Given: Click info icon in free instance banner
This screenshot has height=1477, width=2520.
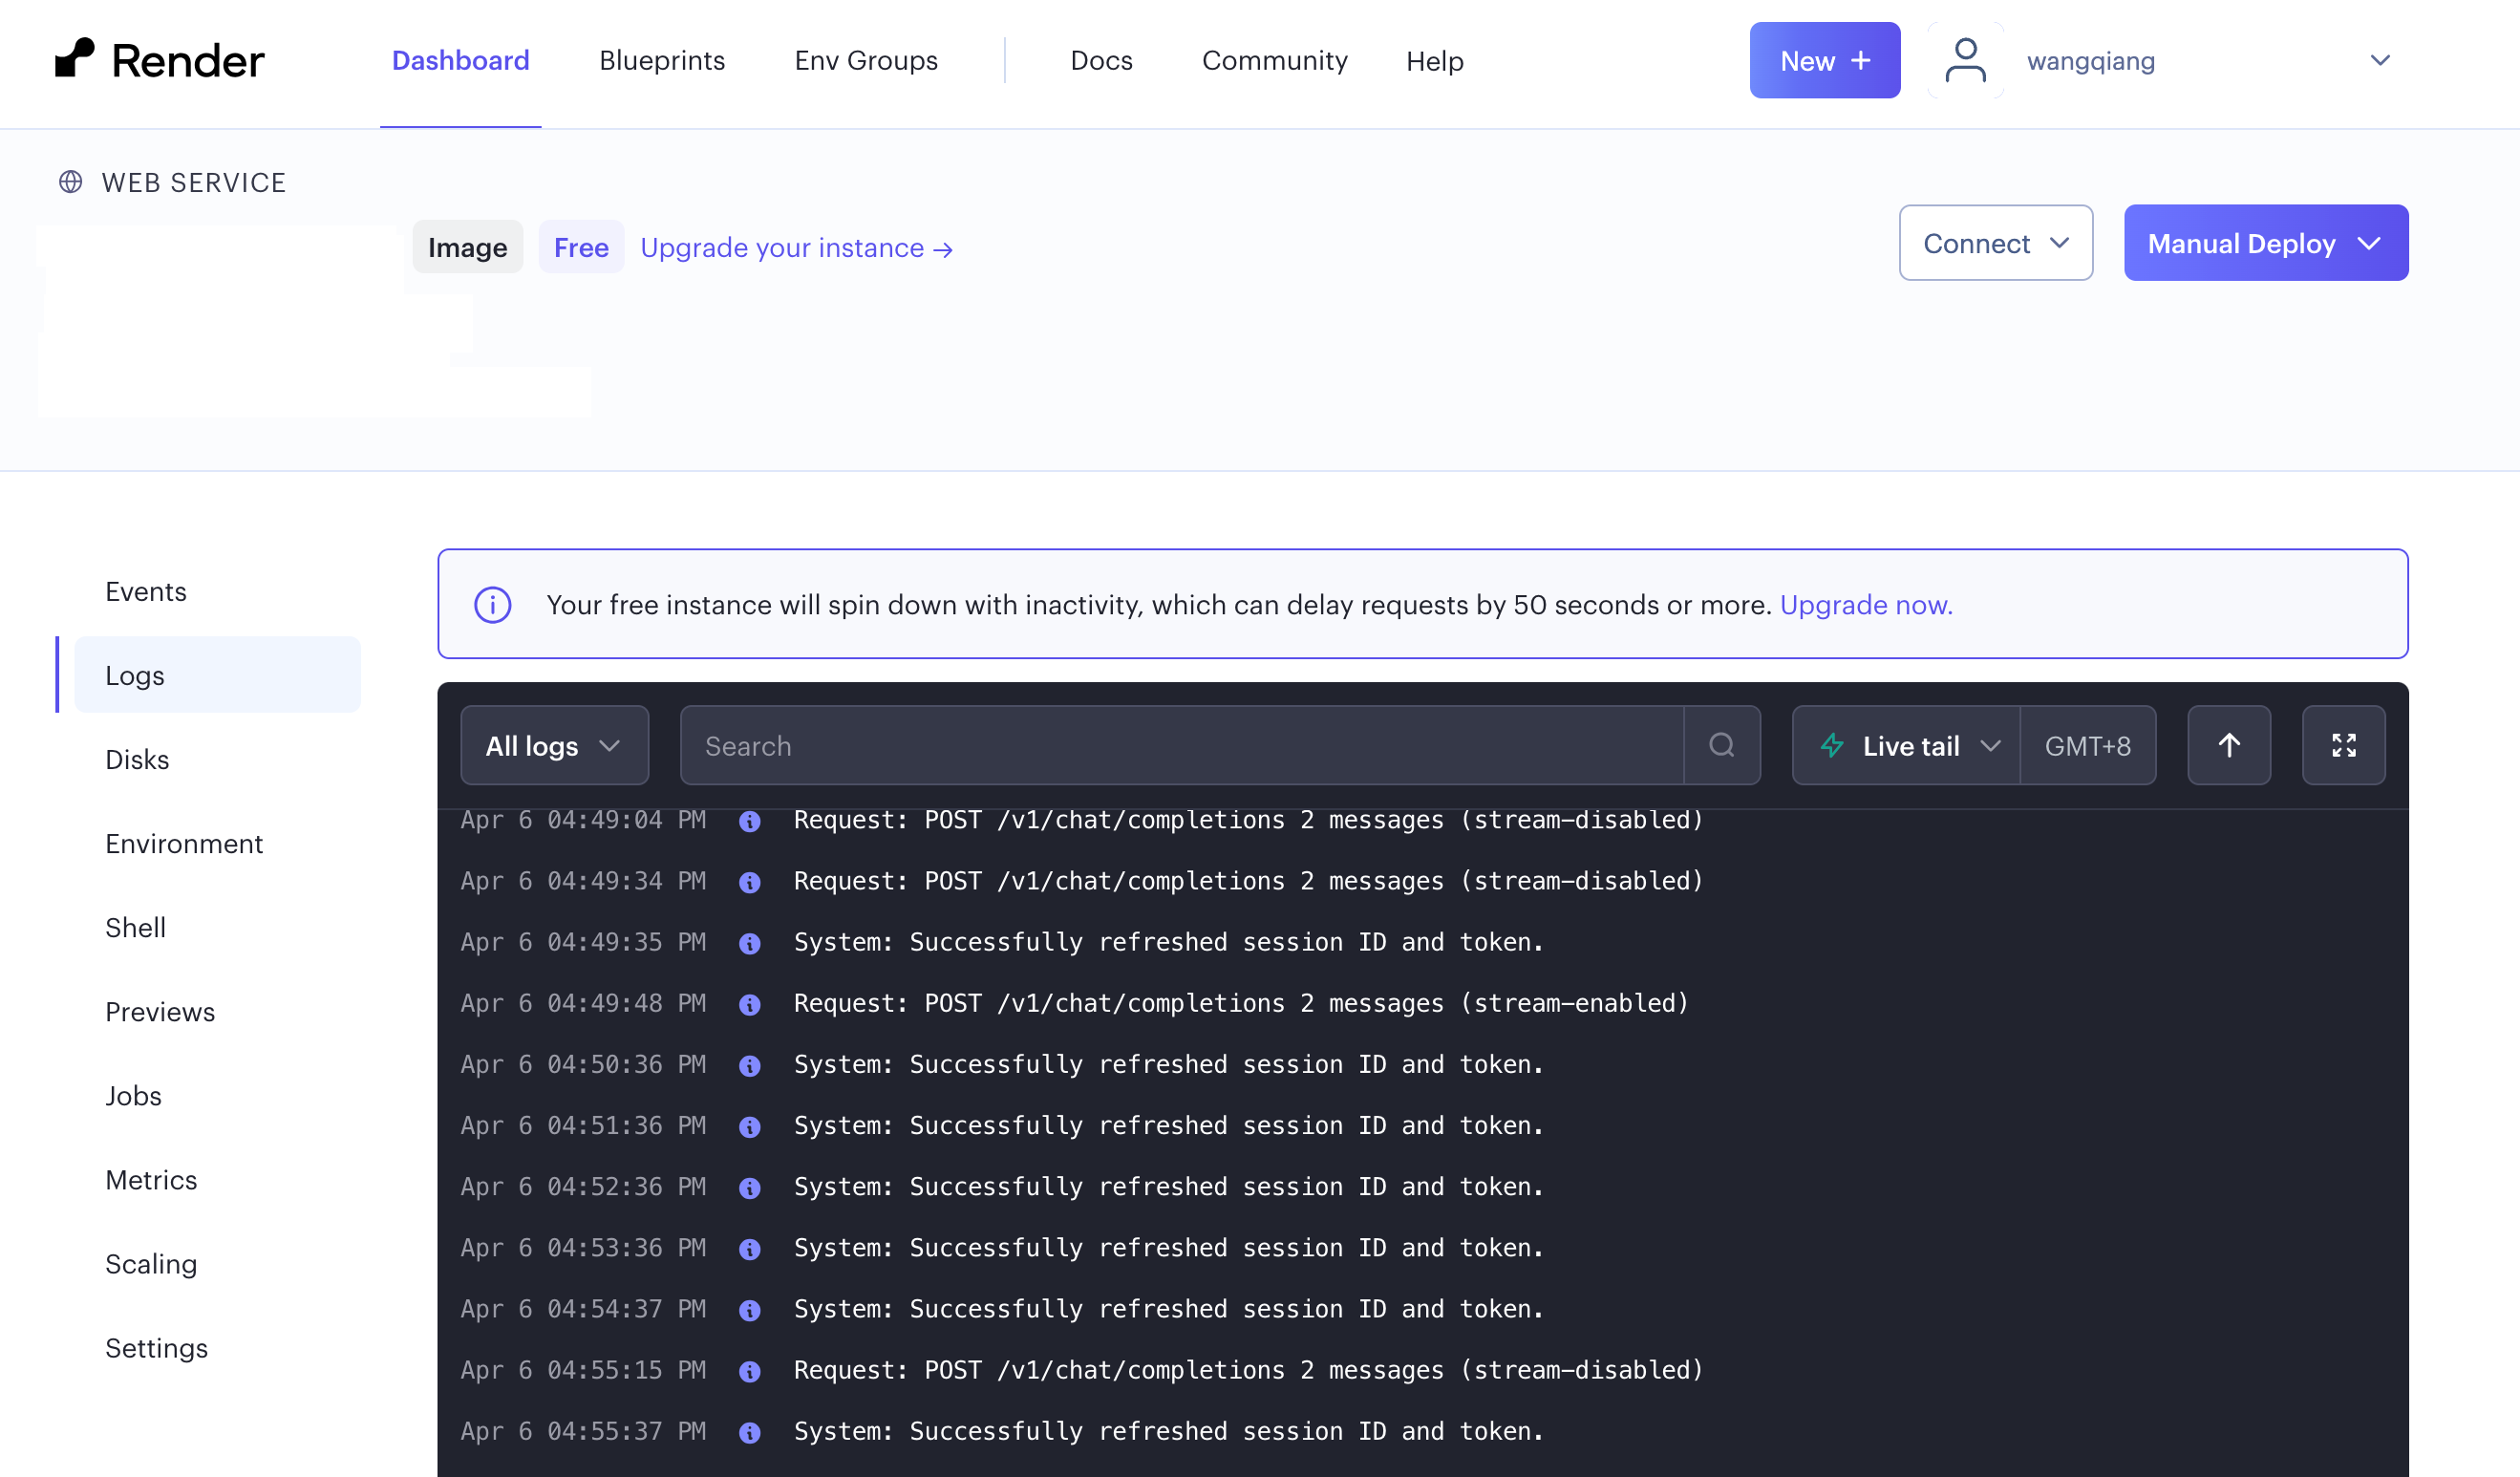Looking at the screenshot, I should click(x=493, y=605).
